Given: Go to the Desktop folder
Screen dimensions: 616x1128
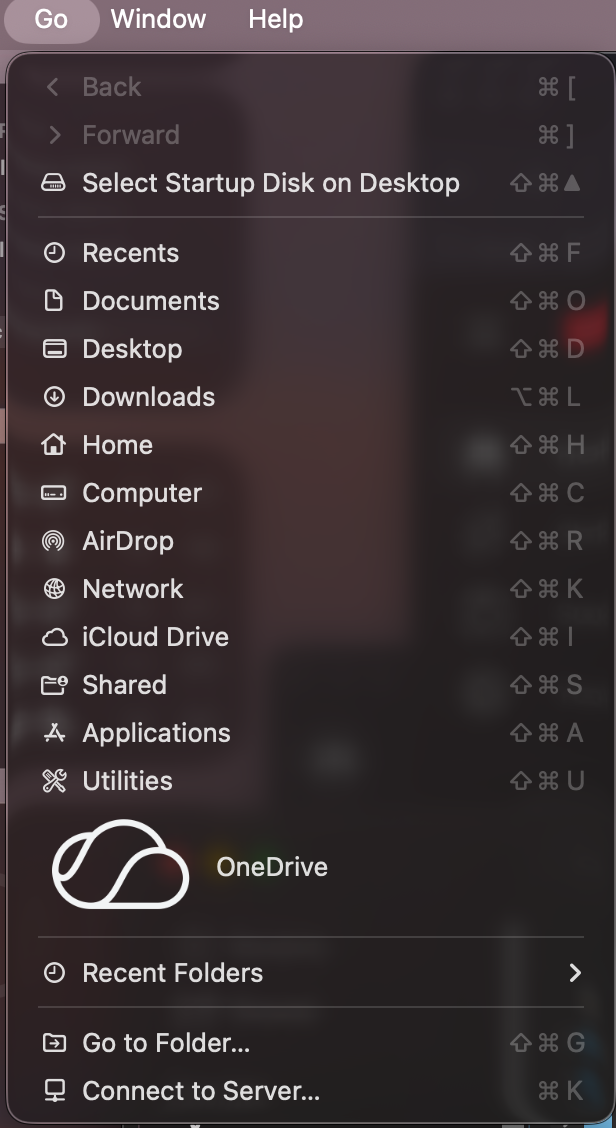Looking at the screenshot, I should point(132,349).
